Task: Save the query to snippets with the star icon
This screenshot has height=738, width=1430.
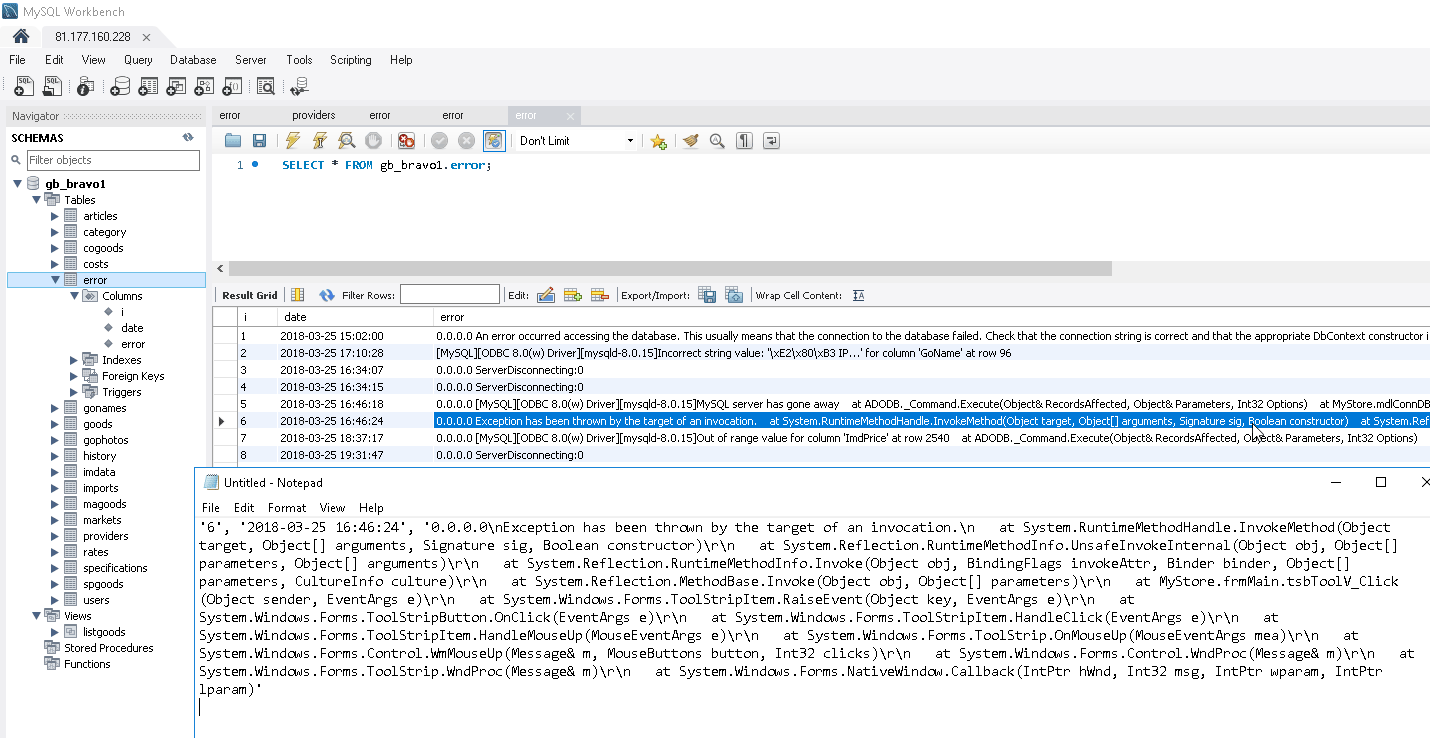Action: 658,141
